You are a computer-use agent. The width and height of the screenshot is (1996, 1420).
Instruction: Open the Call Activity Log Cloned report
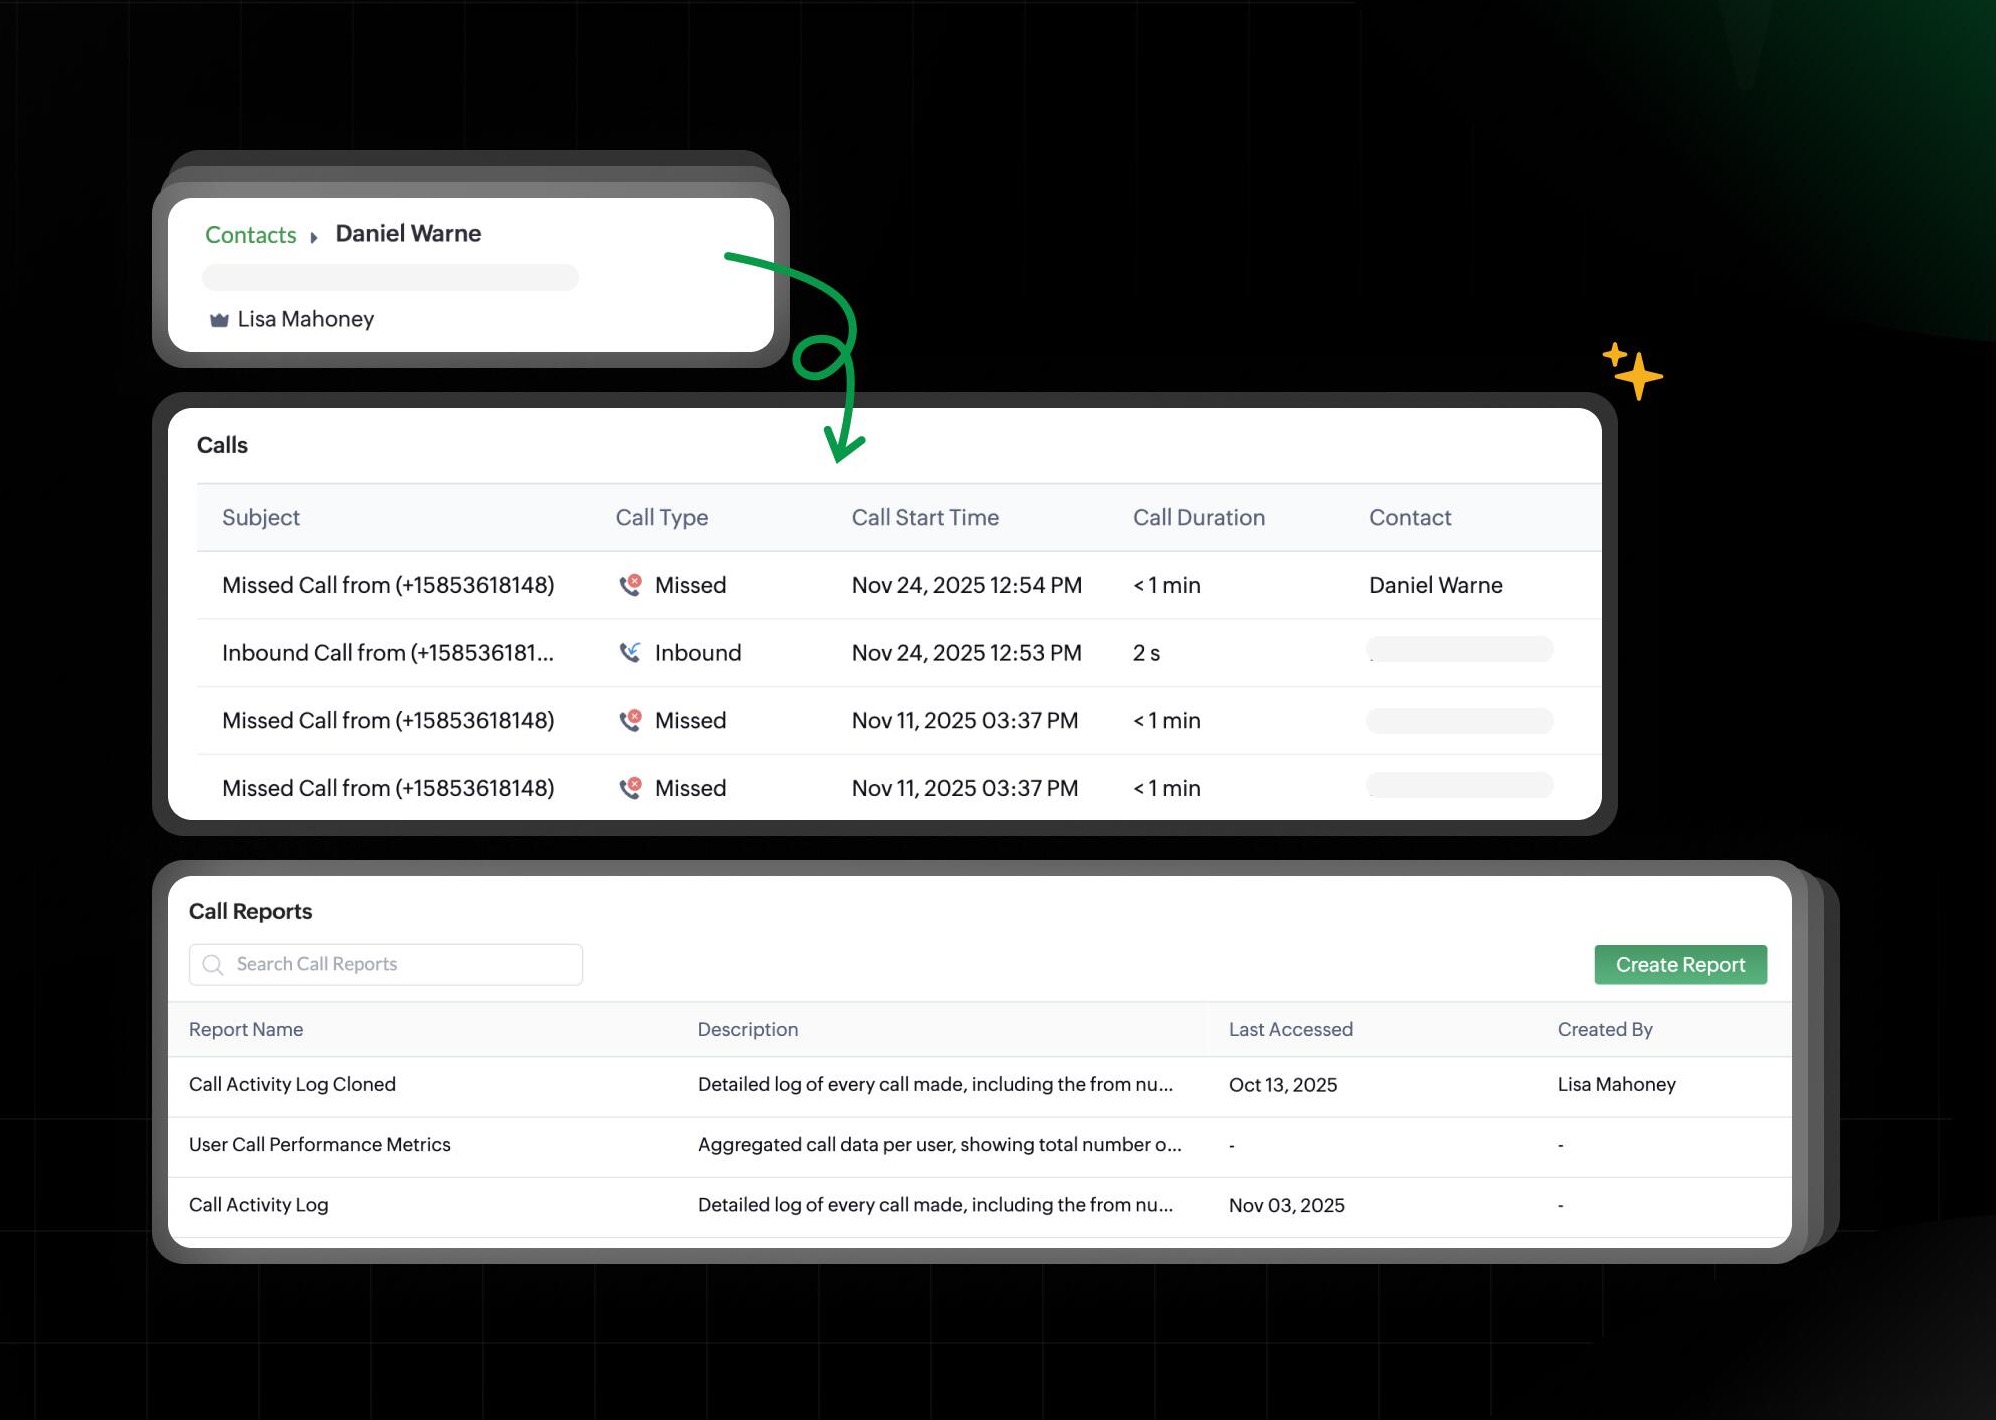point(292,1084)
